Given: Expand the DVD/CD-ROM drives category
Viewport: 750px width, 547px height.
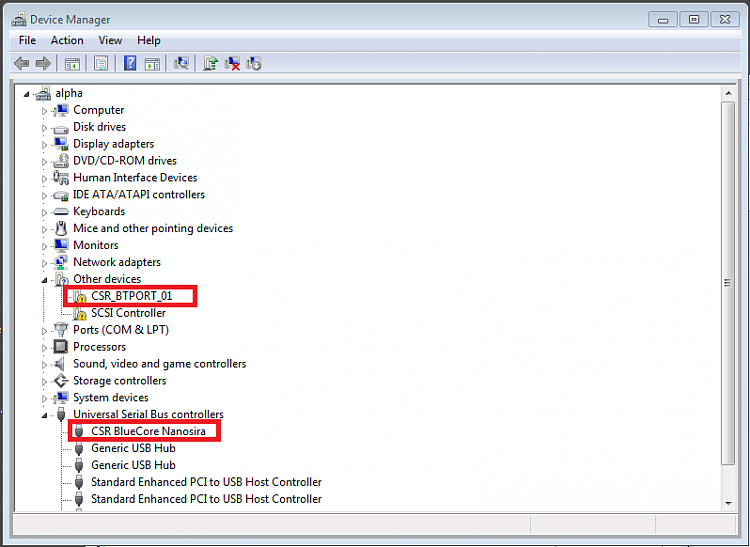Looking at the screenshot, I should click(44, 162).
